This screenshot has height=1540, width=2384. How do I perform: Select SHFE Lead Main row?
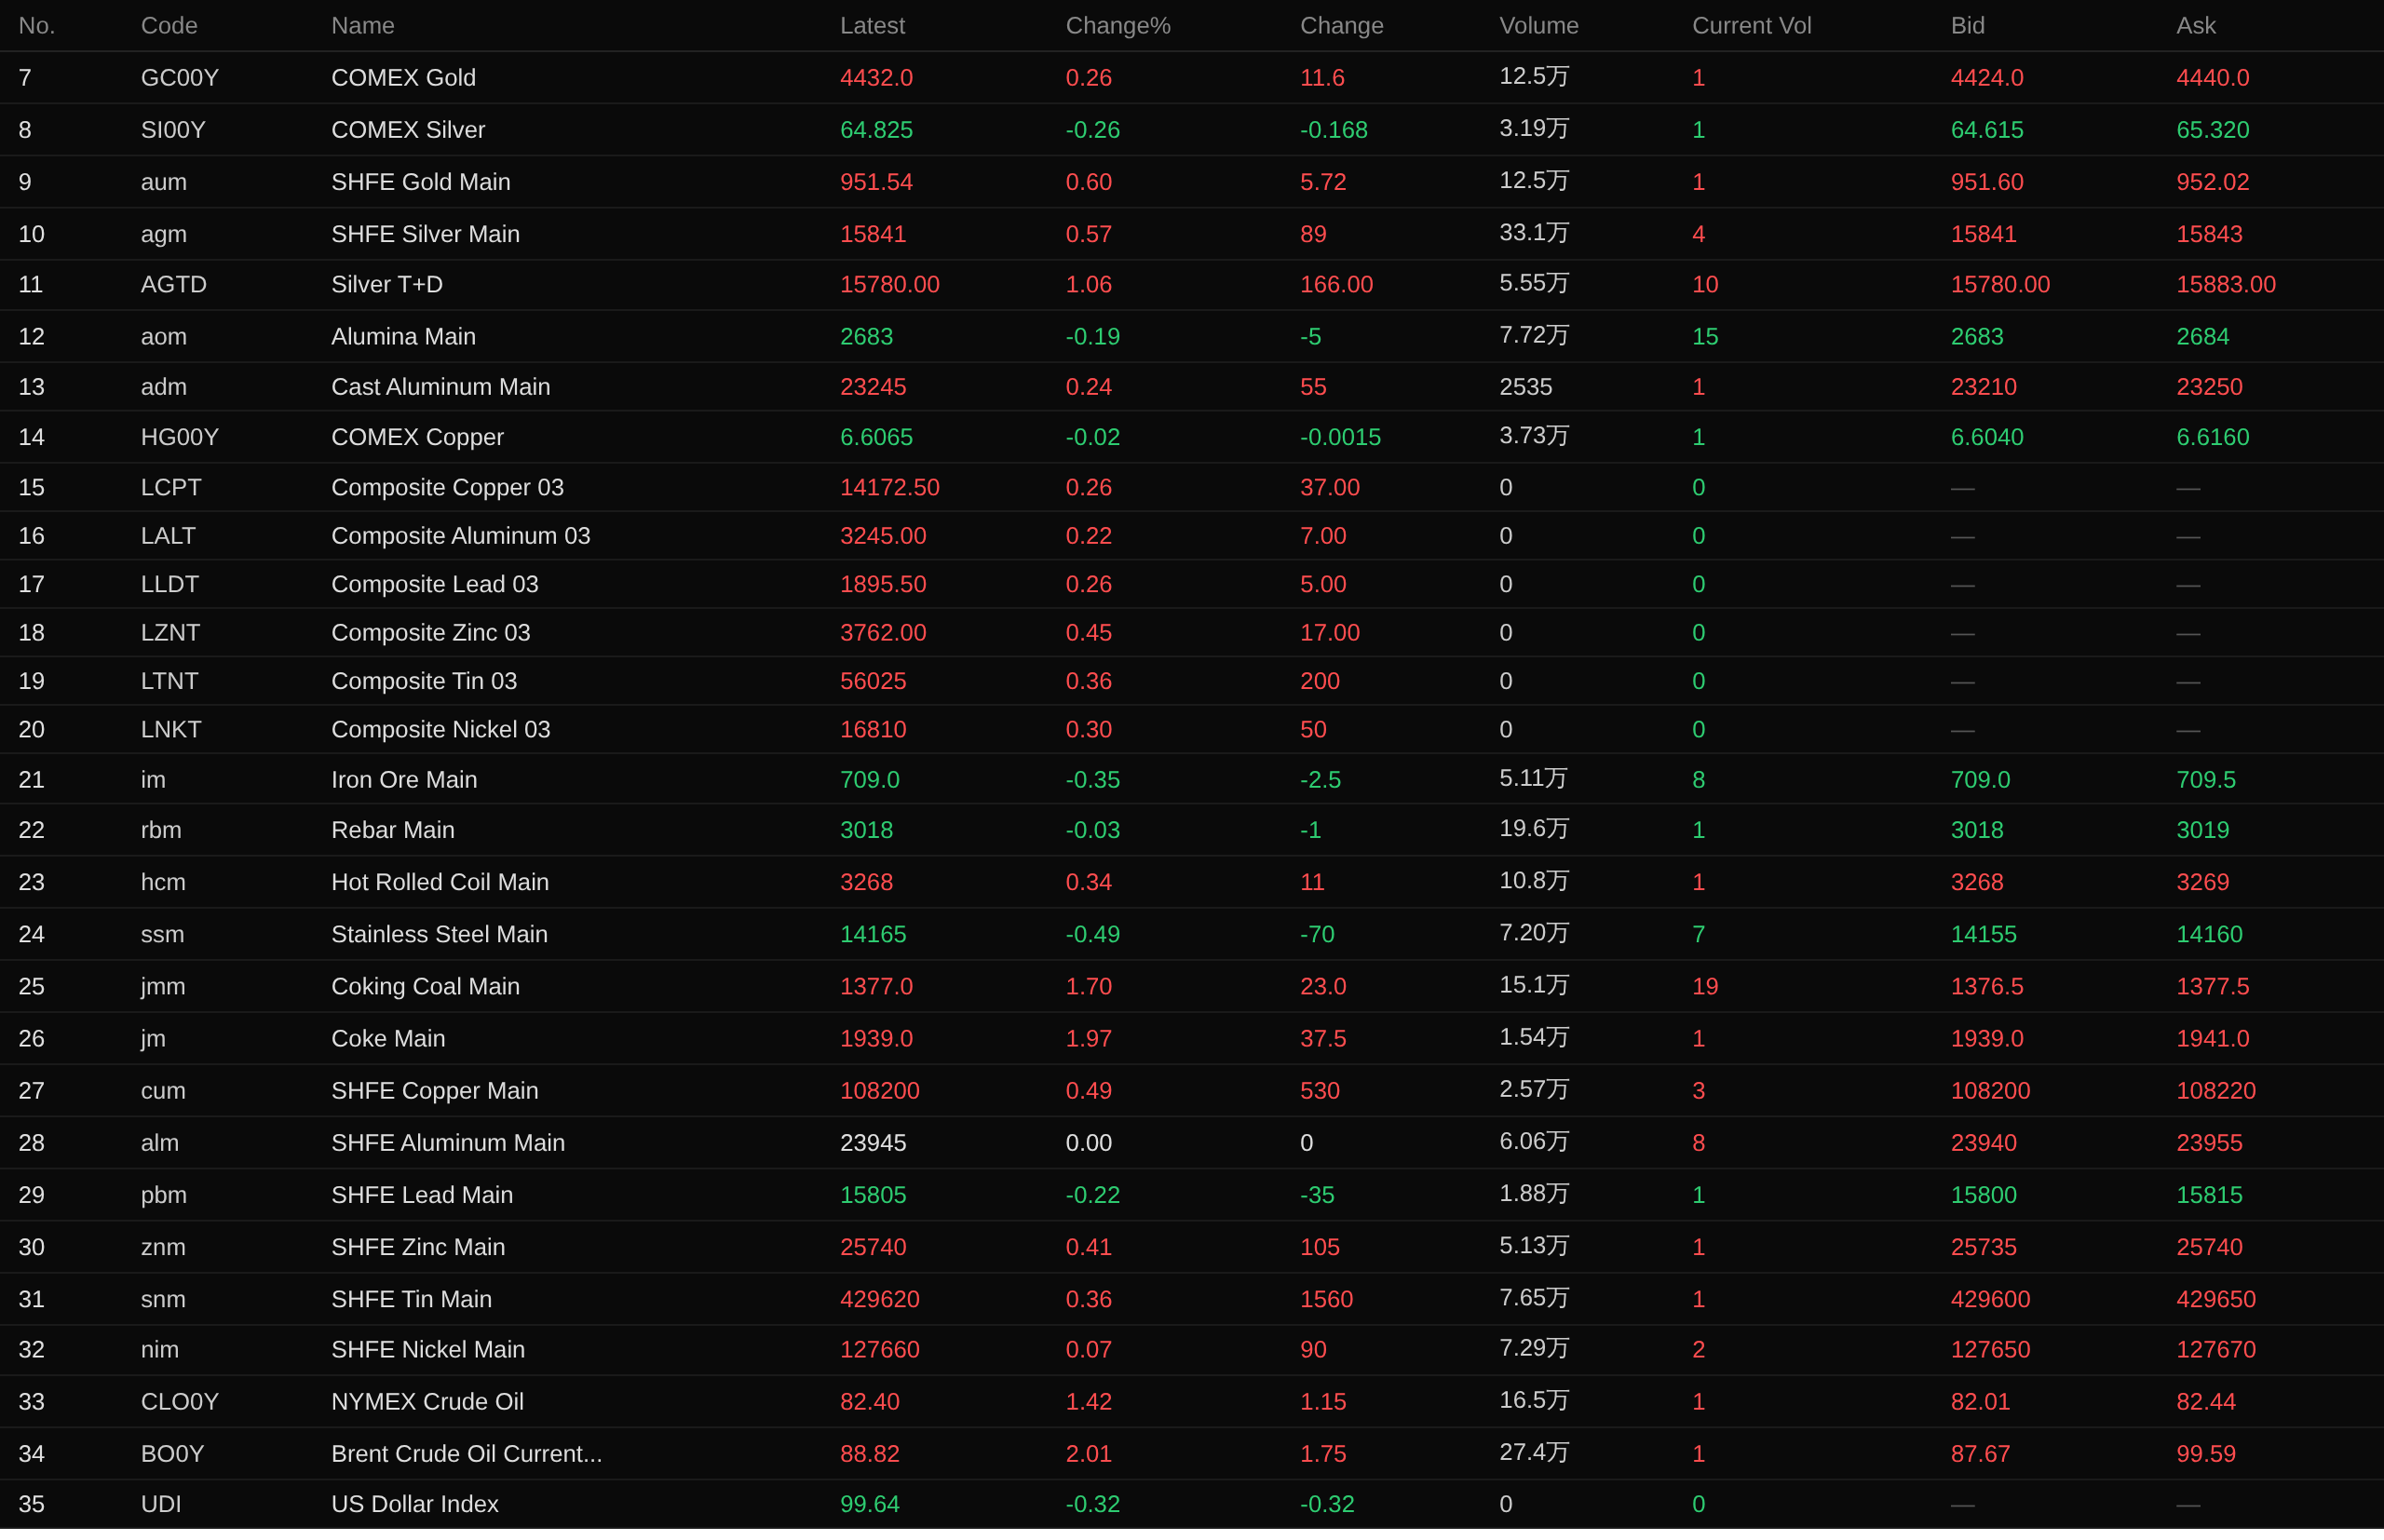click(1192, 1195)
